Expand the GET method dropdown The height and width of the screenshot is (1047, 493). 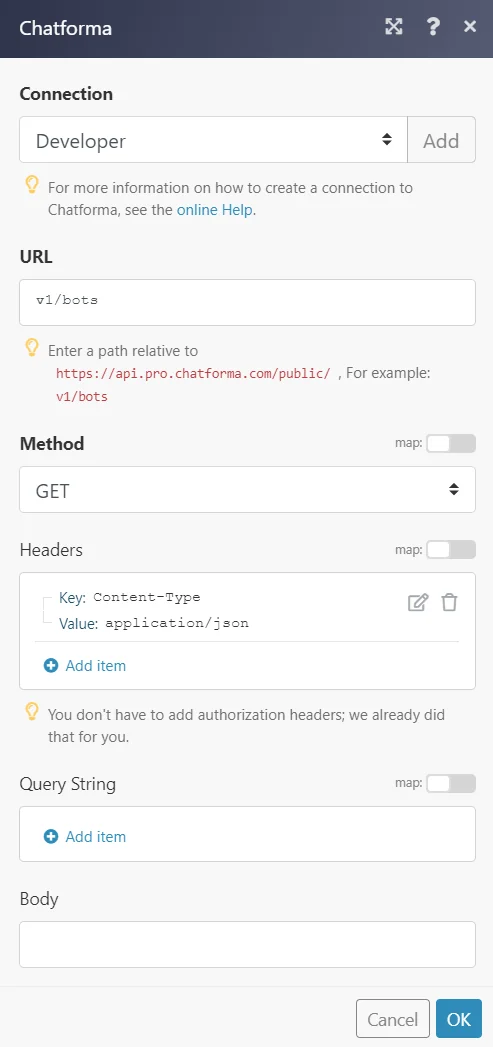pos(247,489)
